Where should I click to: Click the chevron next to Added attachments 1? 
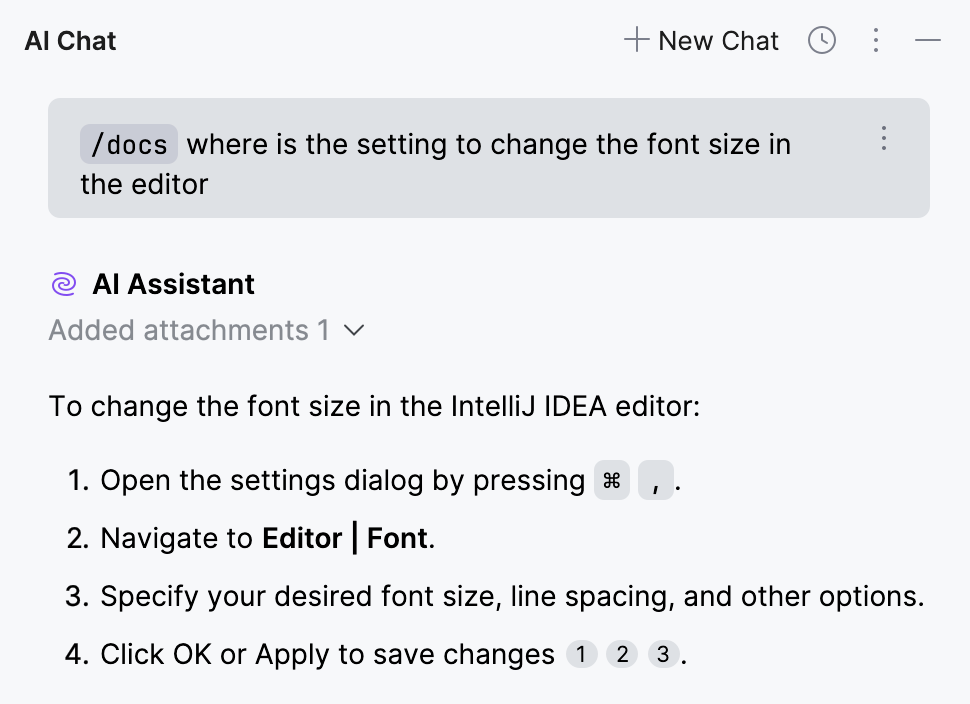[x=355, y=330]
